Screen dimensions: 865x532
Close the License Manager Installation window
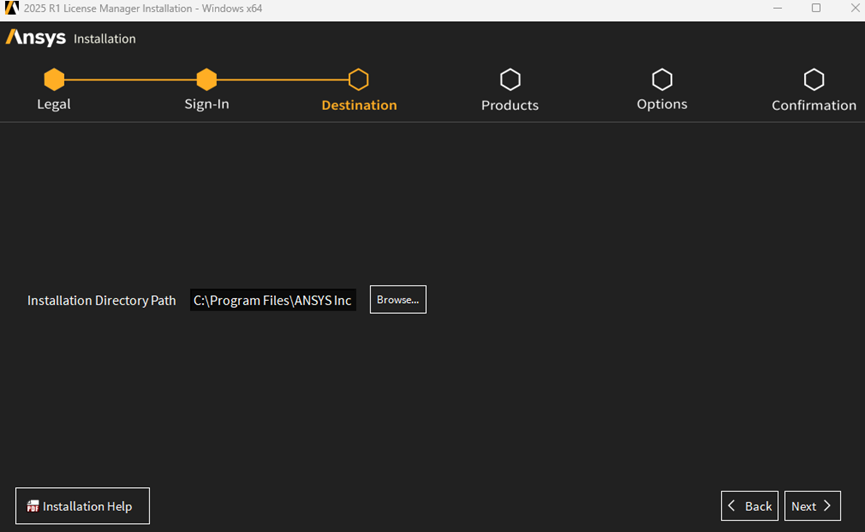click(x=855, y=8)
